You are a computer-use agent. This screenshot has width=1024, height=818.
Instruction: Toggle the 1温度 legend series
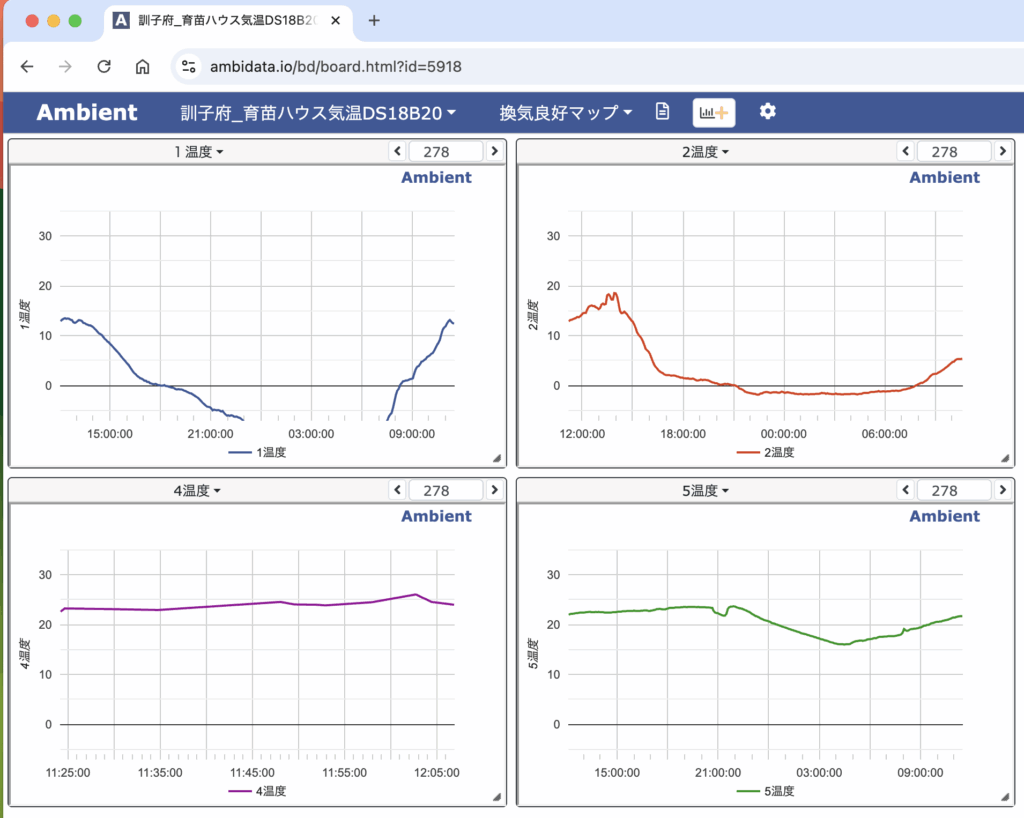(258, 452)
